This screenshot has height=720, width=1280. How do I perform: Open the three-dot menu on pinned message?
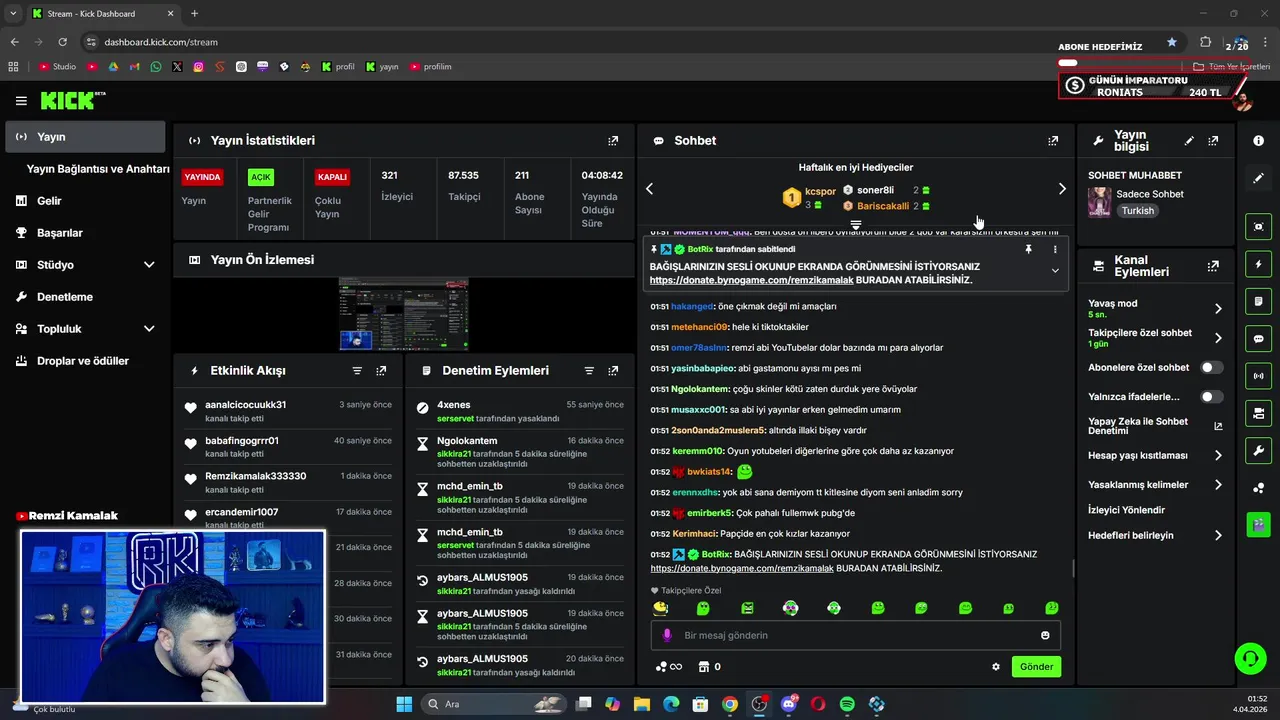[1054, 249]
